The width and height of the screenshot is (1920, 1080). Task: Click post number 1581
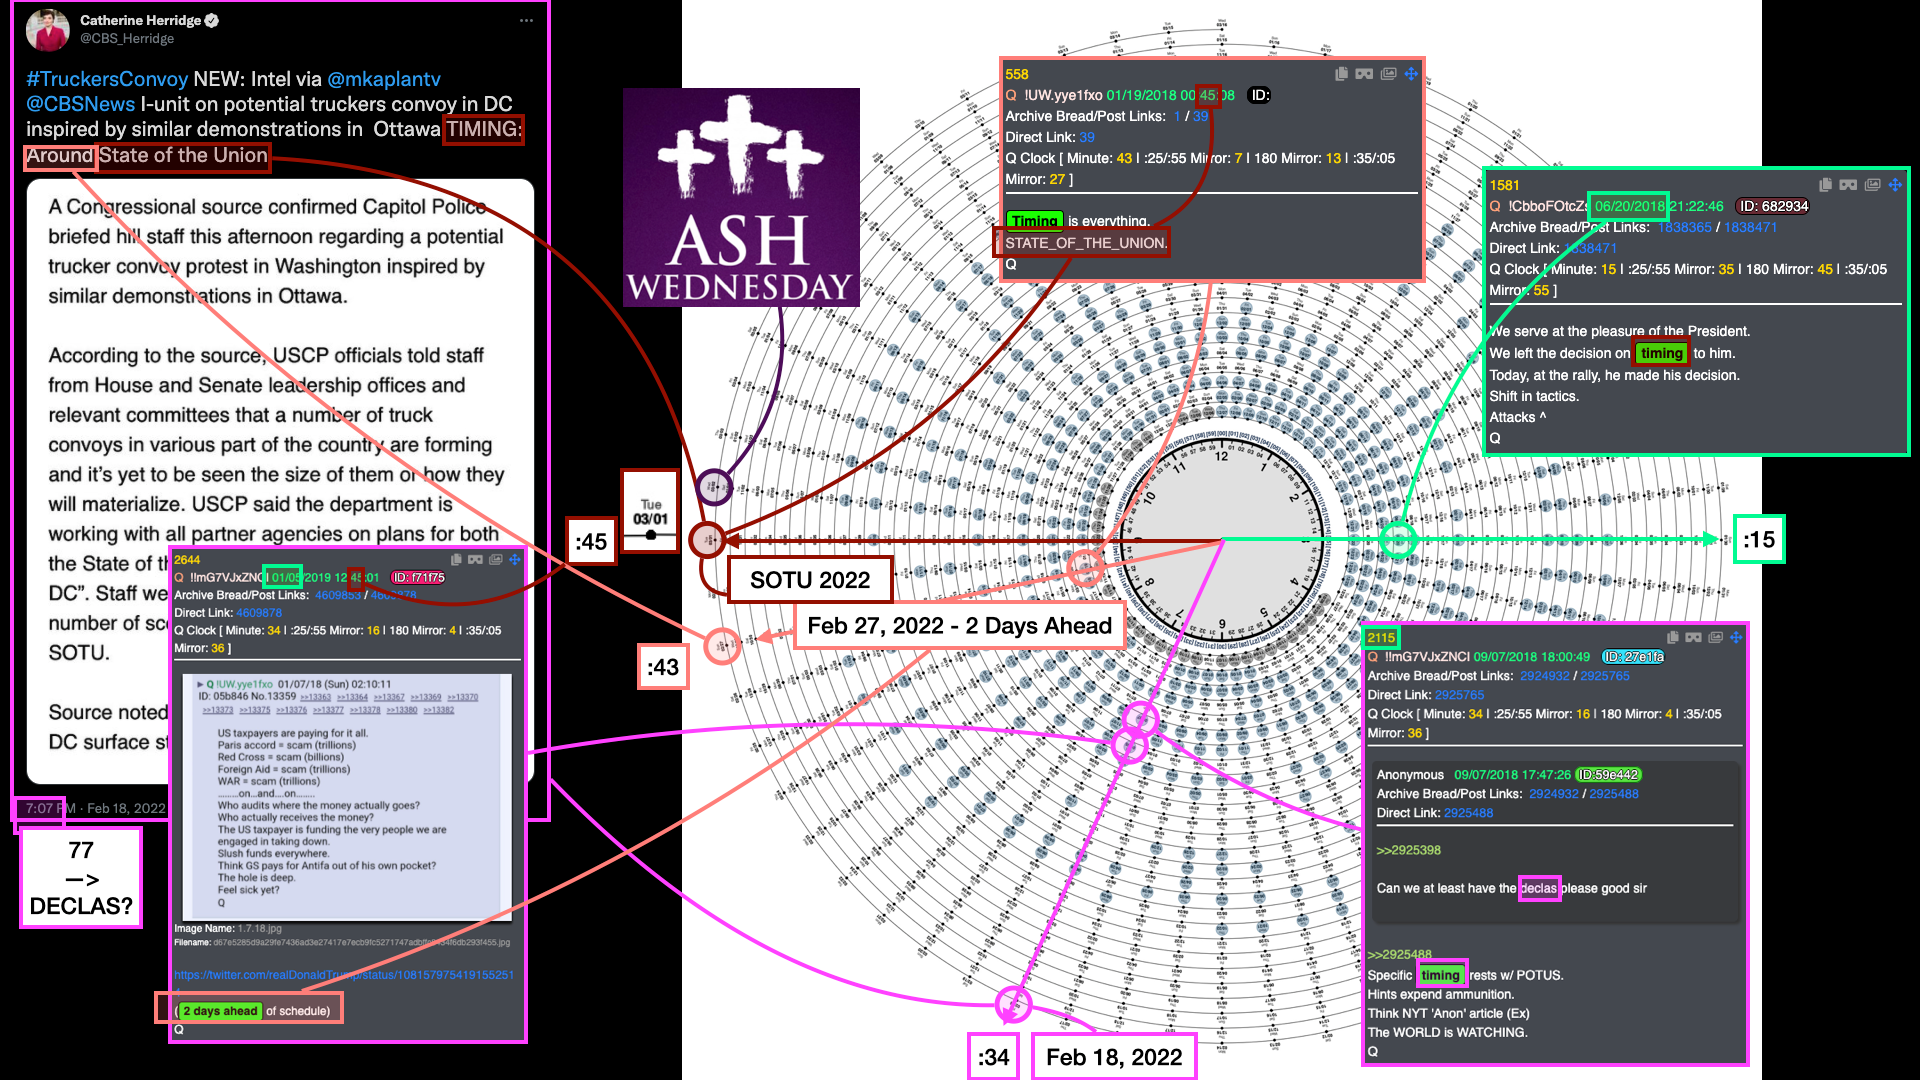(x=1504, y=185)
